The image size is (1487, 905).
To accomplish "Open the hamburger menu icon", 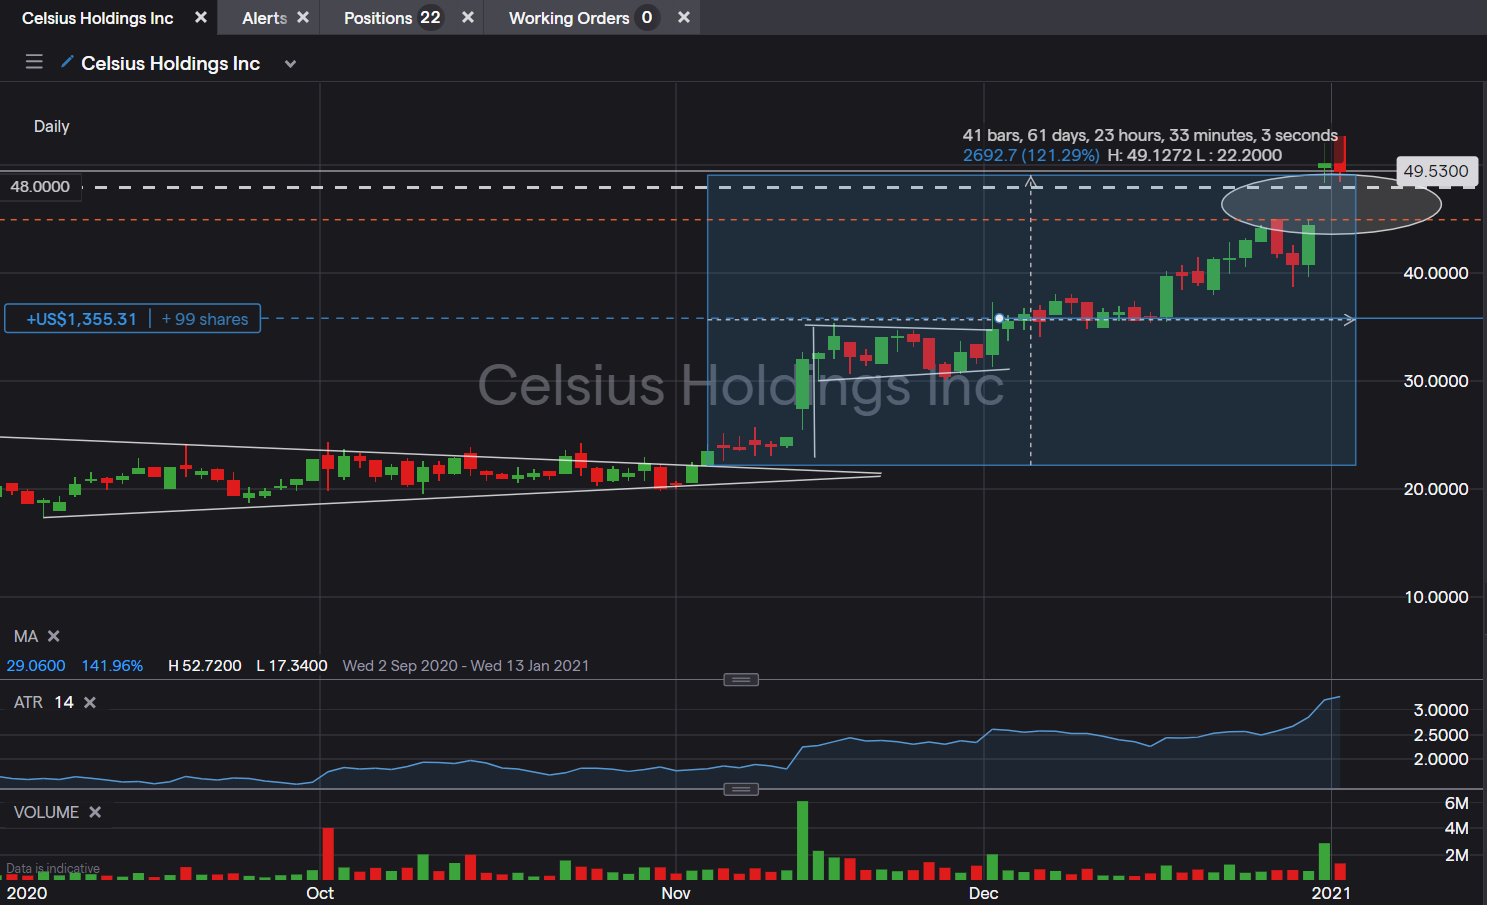I will 34,62.
